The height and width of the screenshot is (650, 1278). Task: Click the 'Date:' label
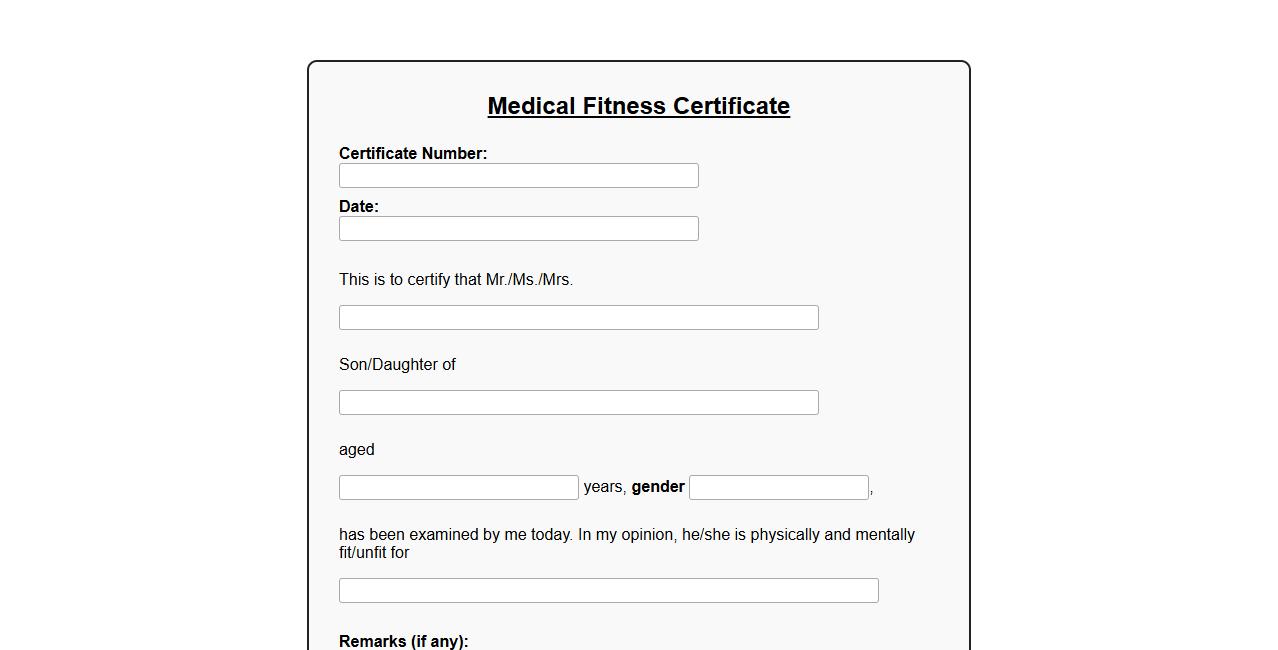358,207
